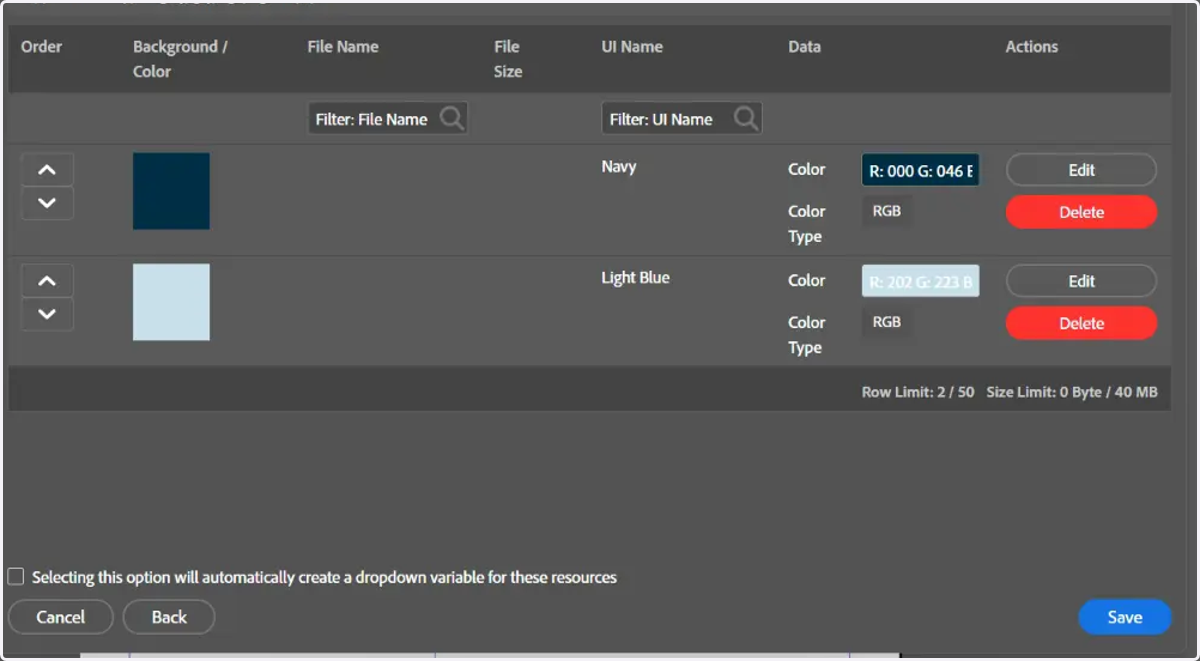
Task: Select the Light Blue UI name text
Action: click(x=635, y=278)
